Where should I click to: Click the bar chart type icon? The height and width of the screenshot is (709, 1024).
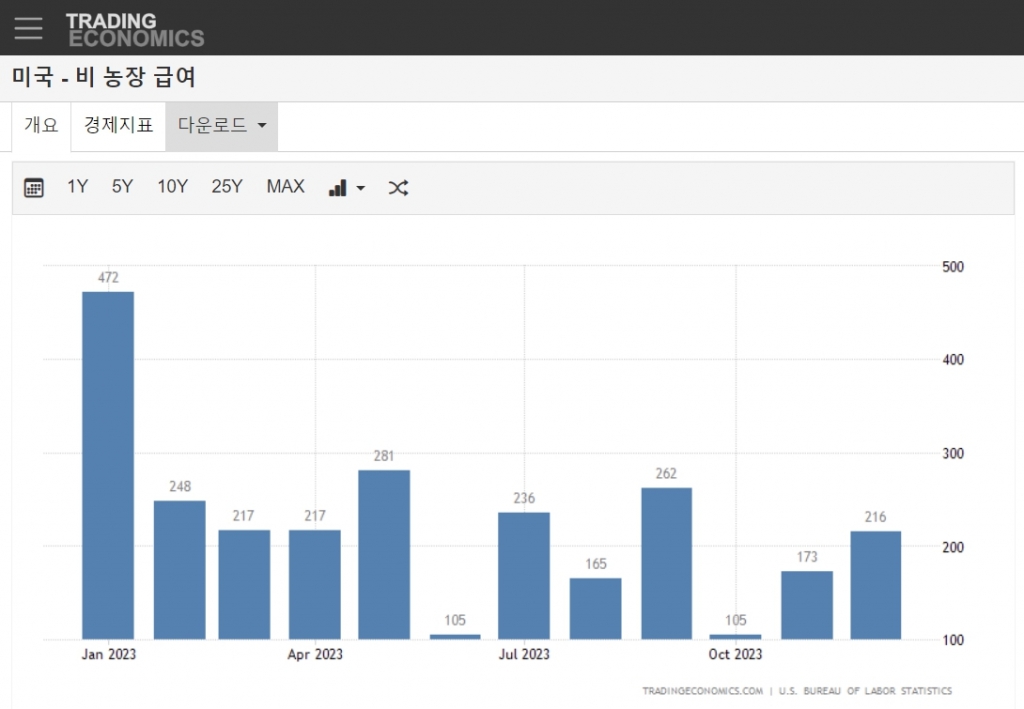click(338, 188)
